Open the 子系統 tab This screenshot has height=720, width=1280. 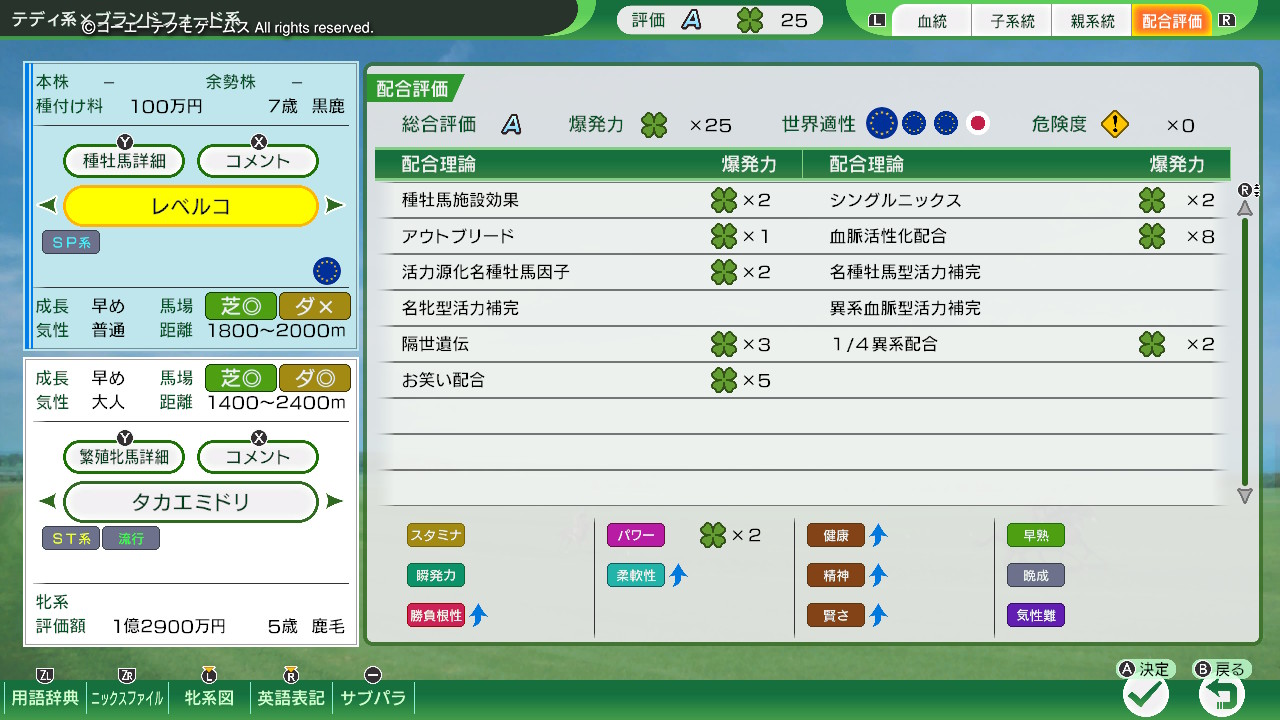tap(1012, 21)
